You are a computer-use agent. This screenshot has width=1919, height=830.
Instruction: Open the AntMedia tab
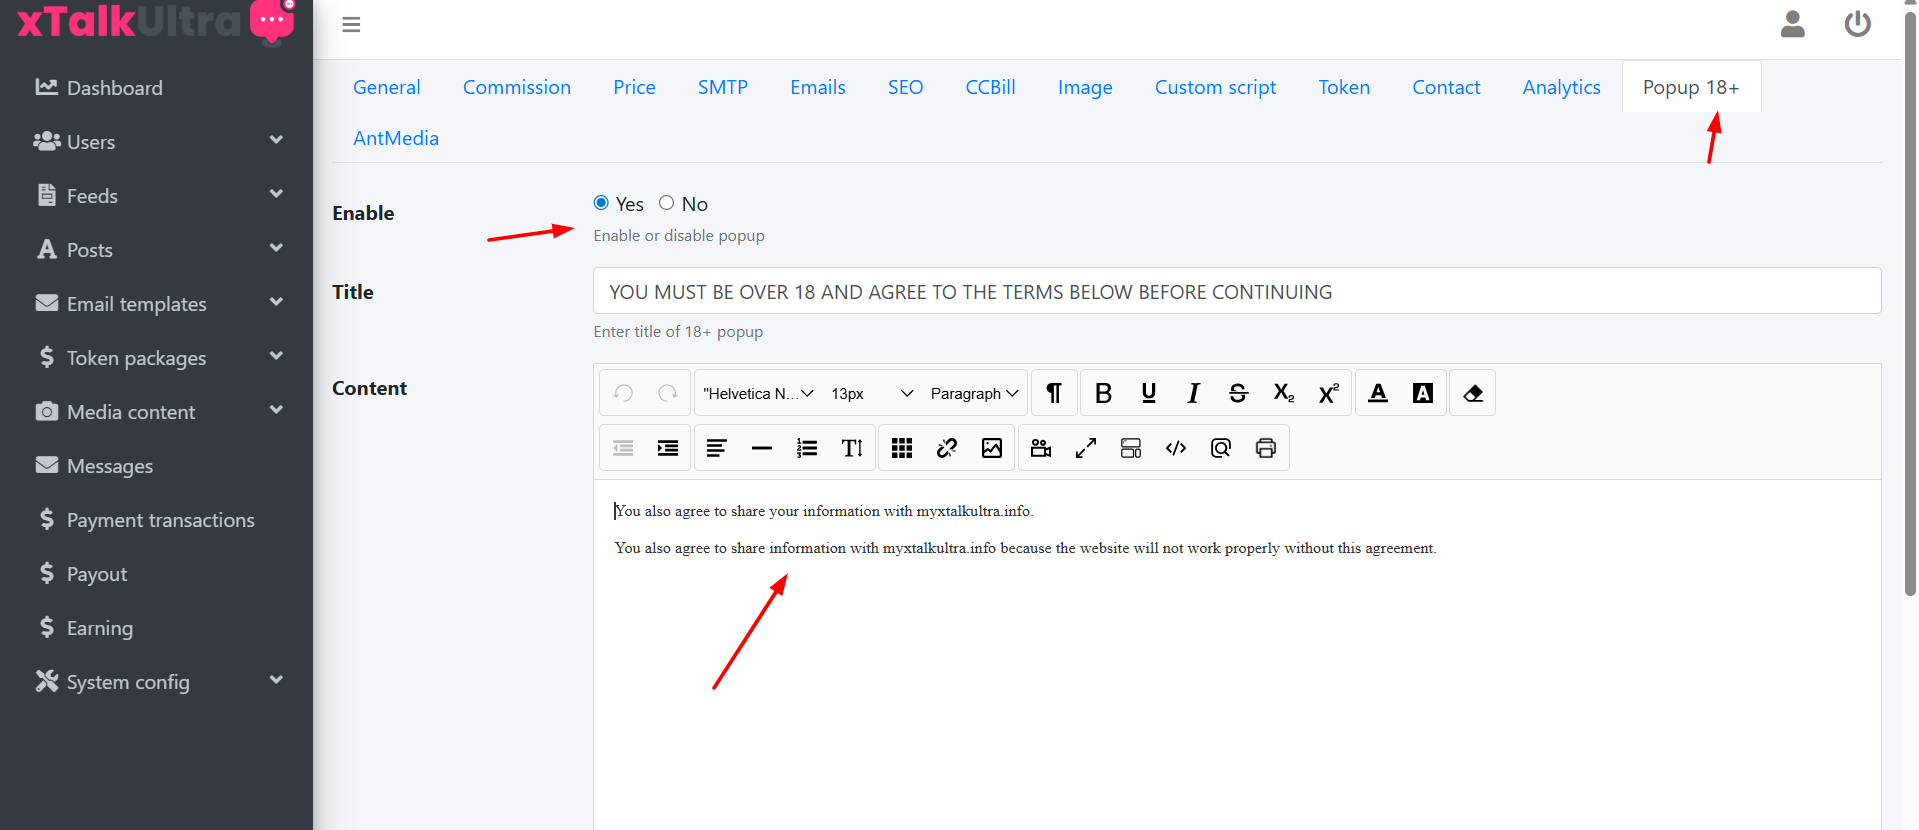395,138
